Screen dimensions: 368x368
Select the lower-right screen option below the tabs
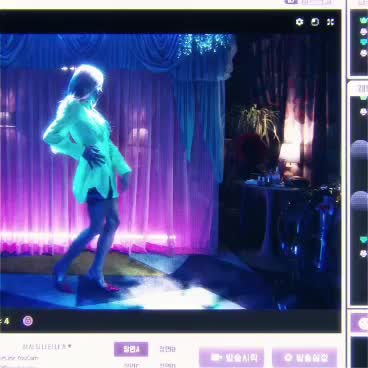[167, 365]
